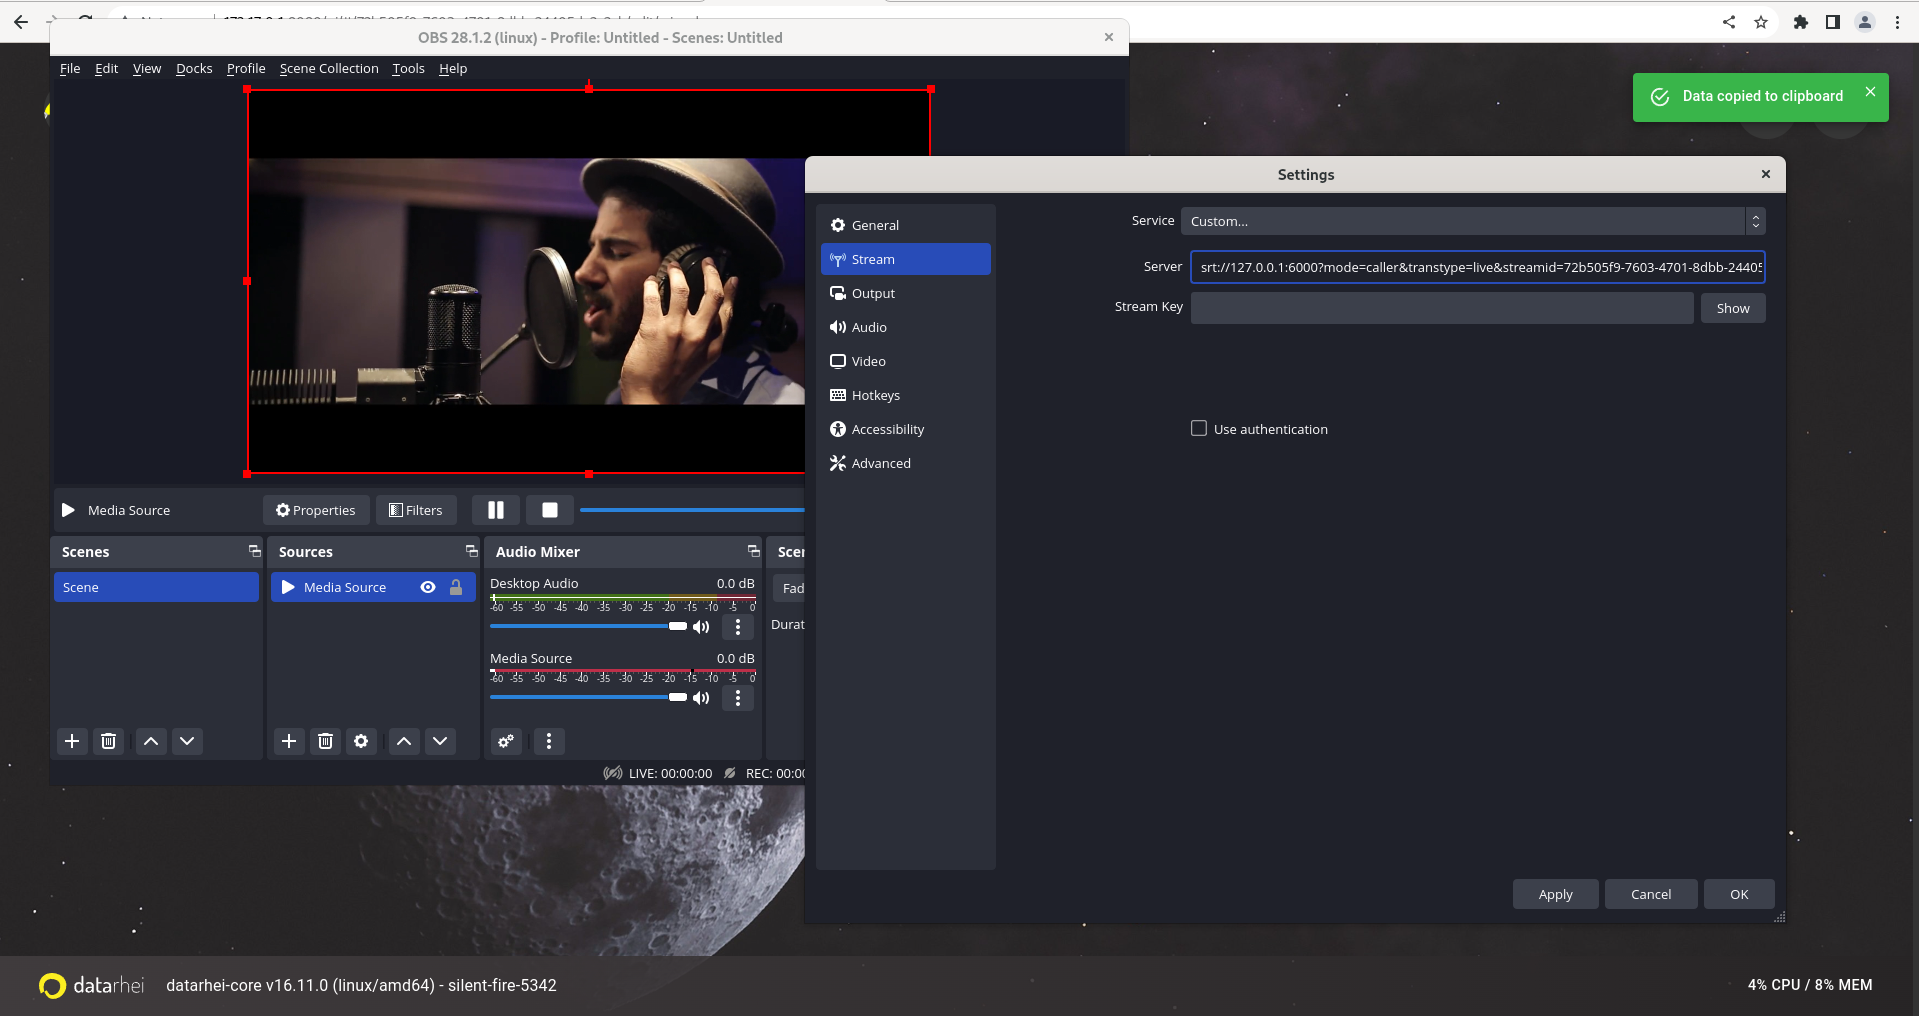Pause the Media Source playback
1919x1016 pixels.
pos(495,510)
